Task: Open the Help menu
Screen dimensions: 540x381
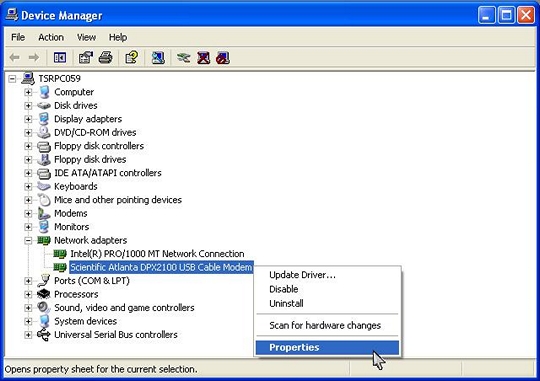Action: (x=118, y=37)
